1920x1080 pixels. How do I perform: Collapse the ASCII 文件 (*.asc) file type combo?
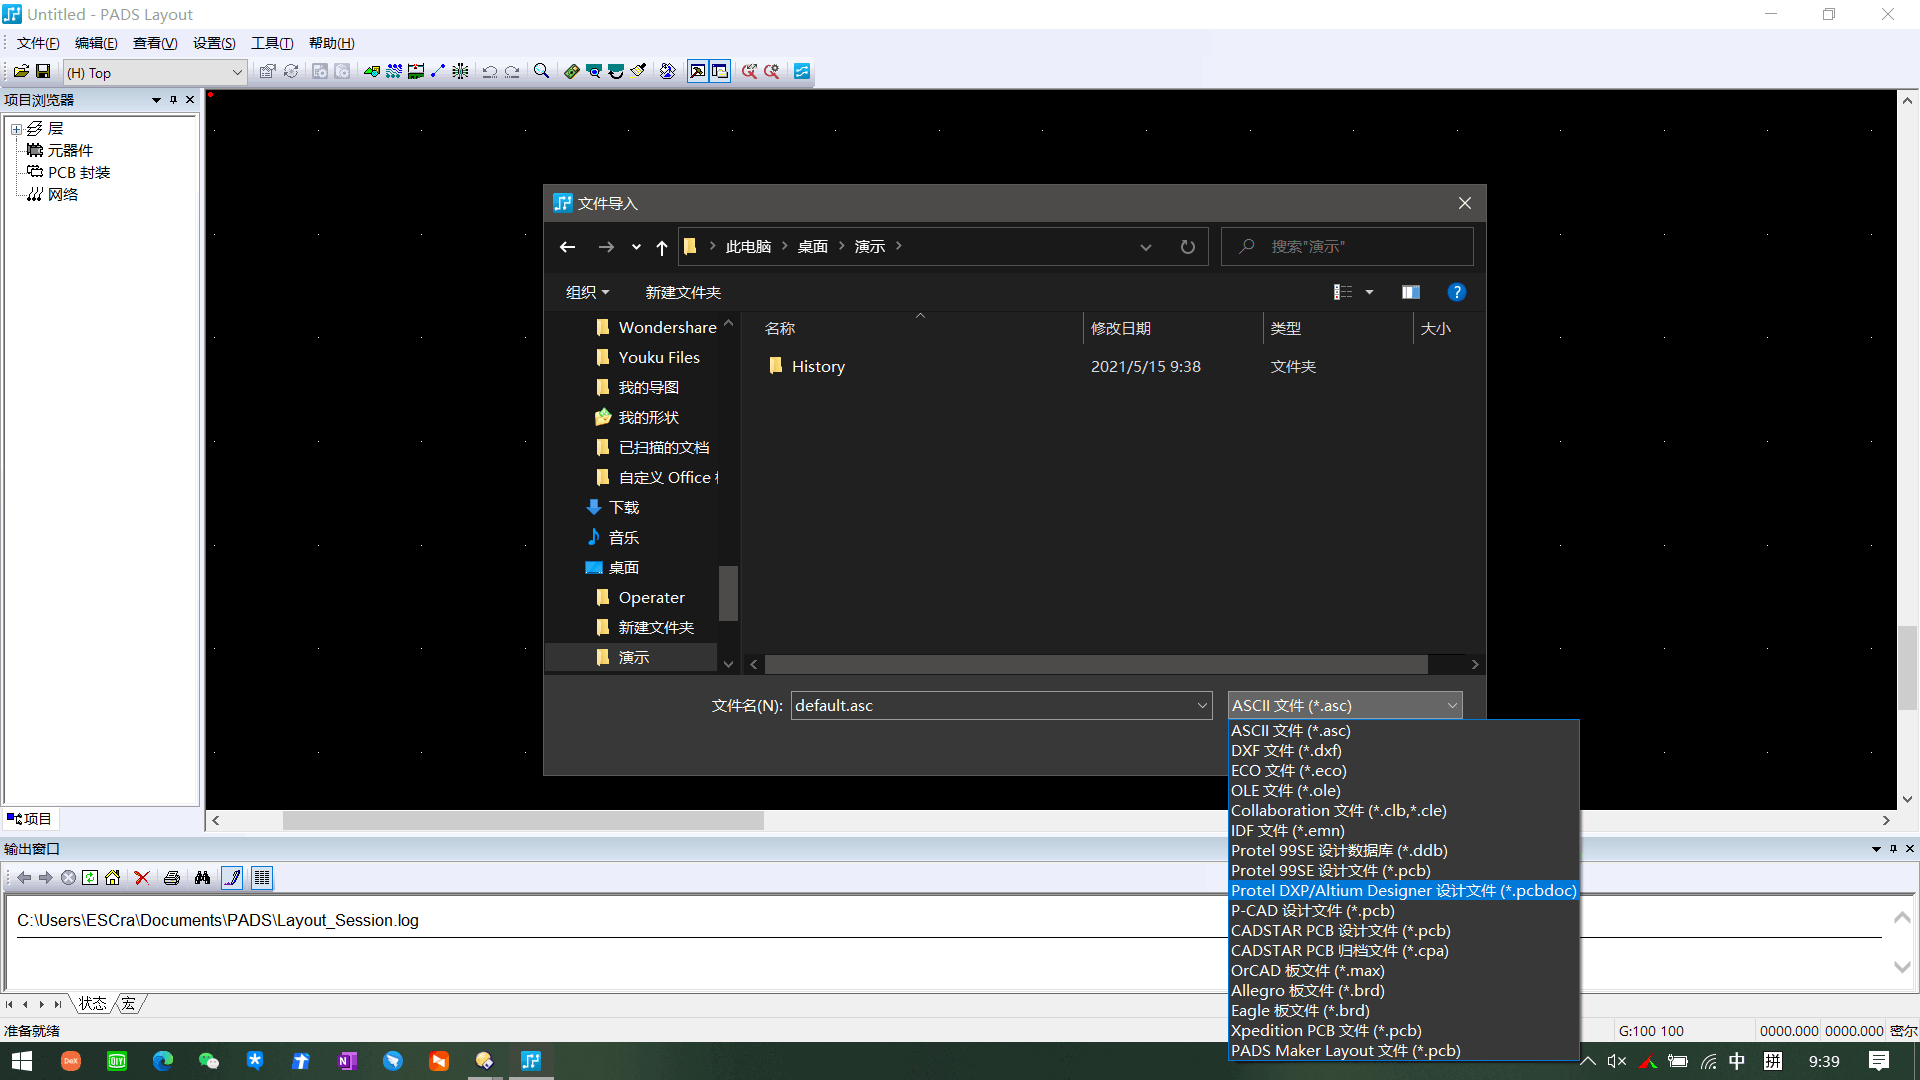point(1345,705)
